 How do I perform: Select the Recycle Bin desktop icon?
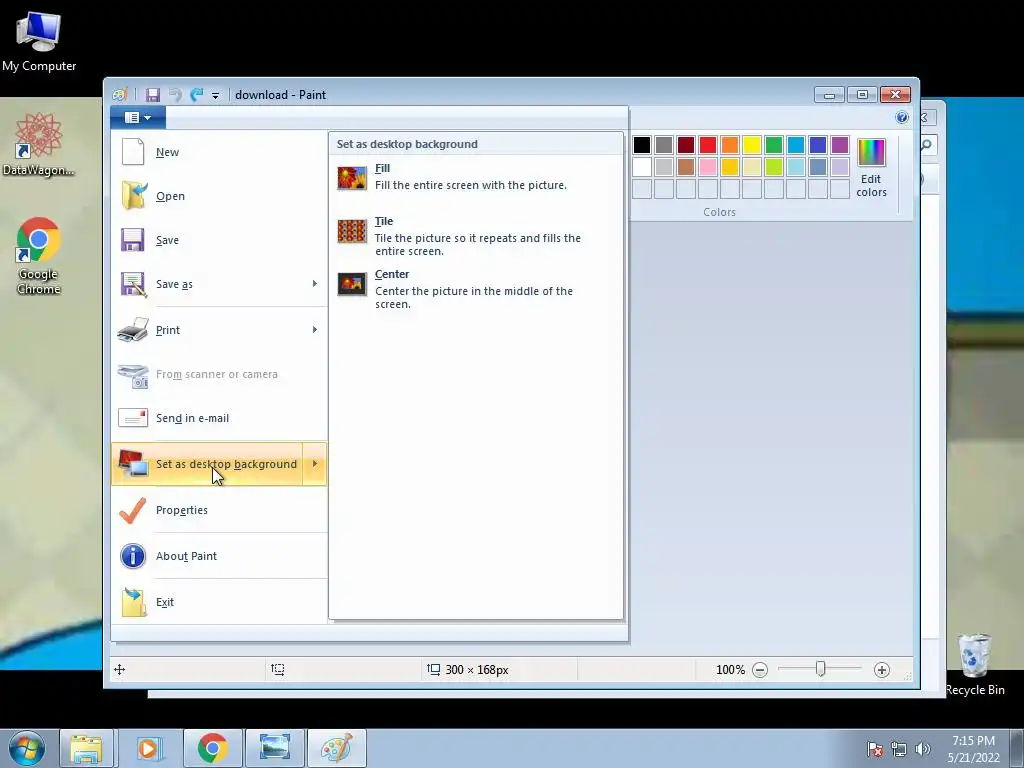pyautogui.click(x=974, y=665)
